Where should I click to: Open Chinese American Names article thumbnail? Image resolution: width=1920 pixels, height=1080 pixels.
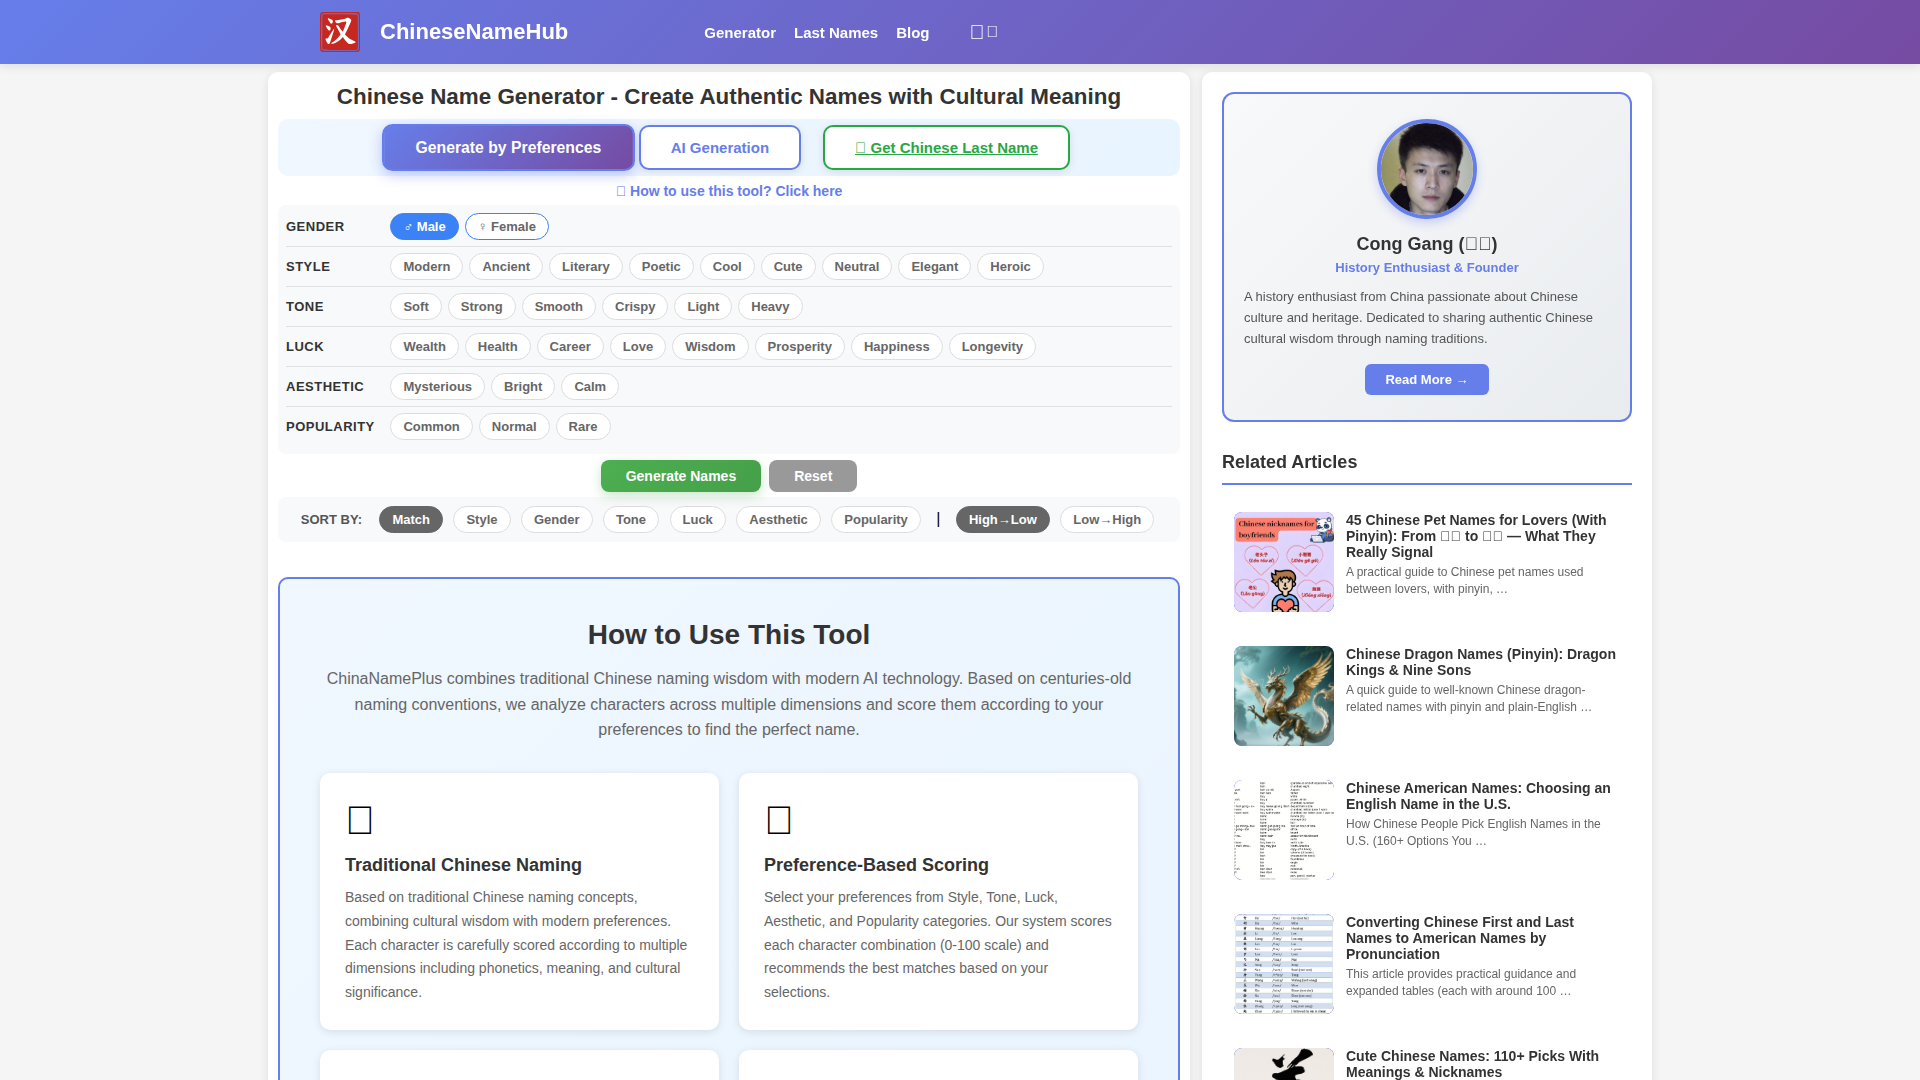[x=1283, y=830]
